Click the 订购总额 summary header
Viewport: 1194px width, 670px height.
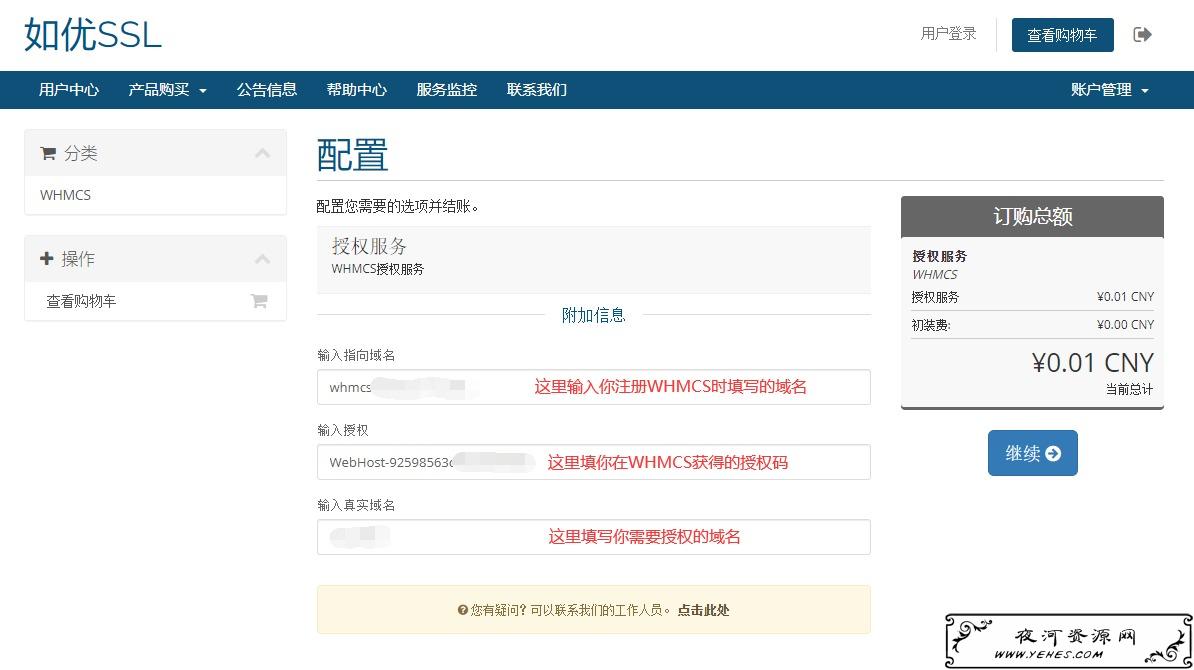1033,217
